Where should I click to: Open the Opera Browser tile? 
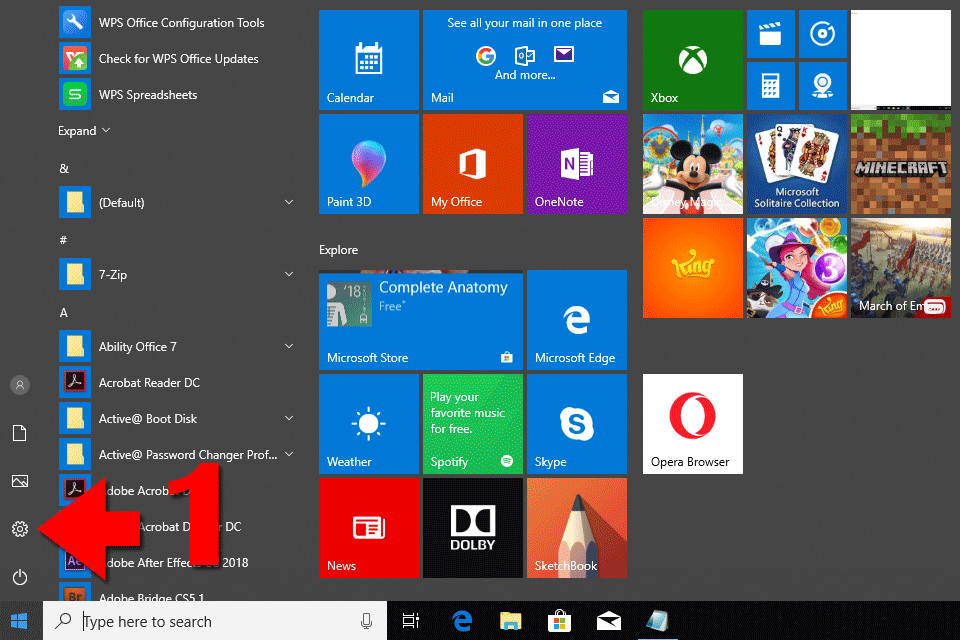[693, 424]
